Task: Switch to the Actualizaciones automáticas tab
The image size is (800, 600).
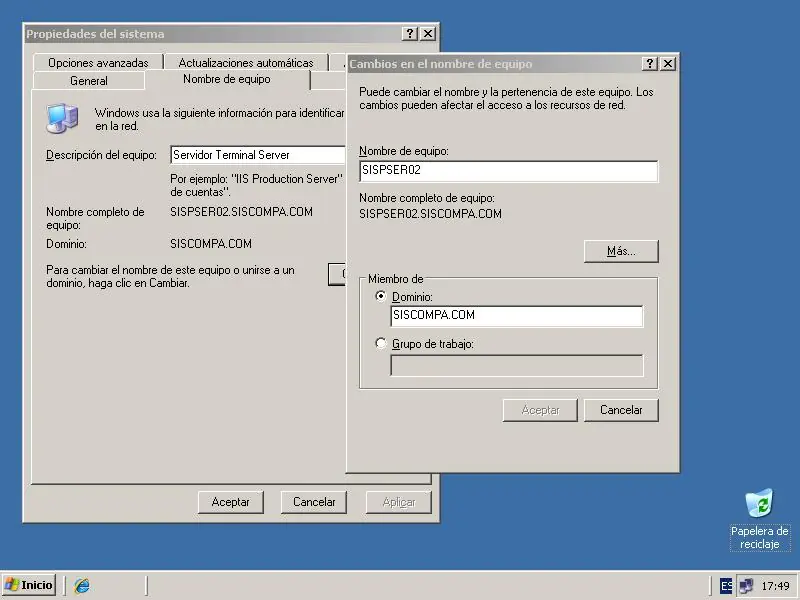Action: 246,63
